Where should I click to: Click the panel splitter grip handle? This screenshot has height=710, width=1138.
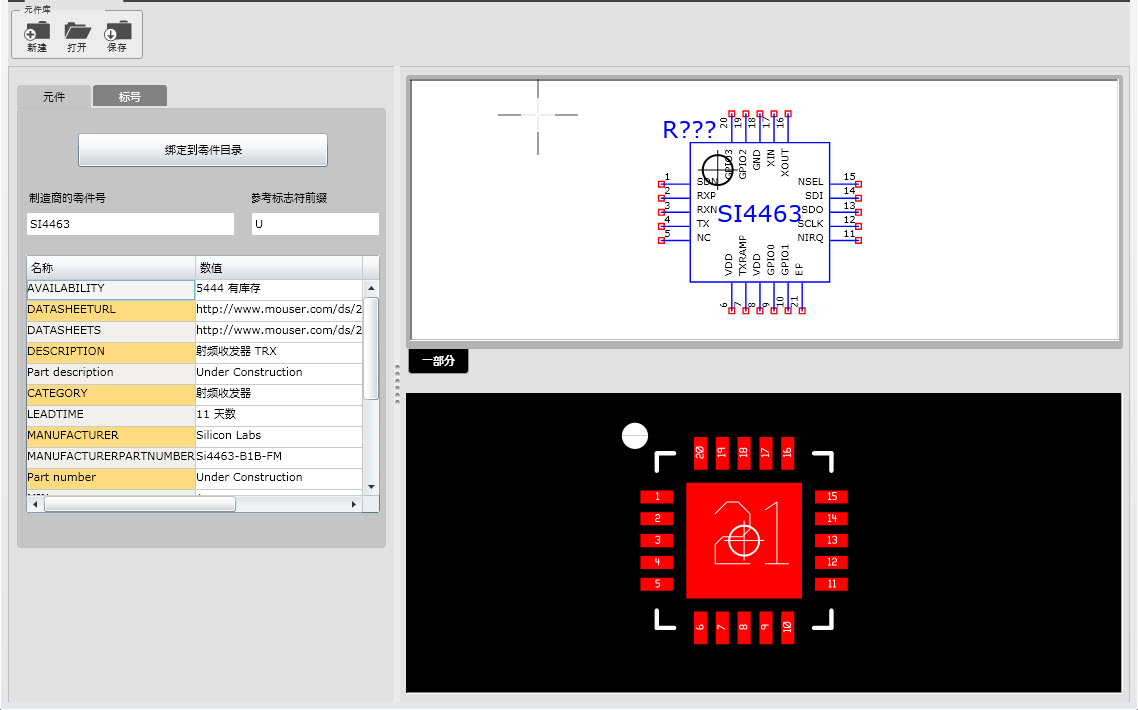(397, 383)
